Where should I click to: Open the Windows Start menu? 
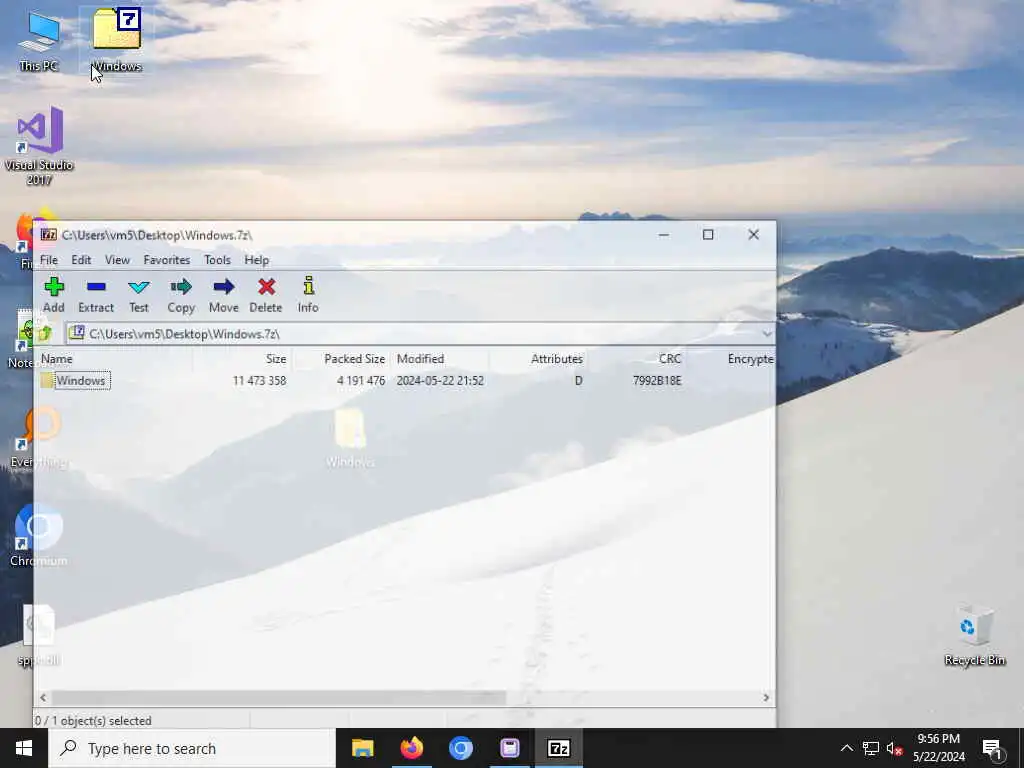(24, 748)
